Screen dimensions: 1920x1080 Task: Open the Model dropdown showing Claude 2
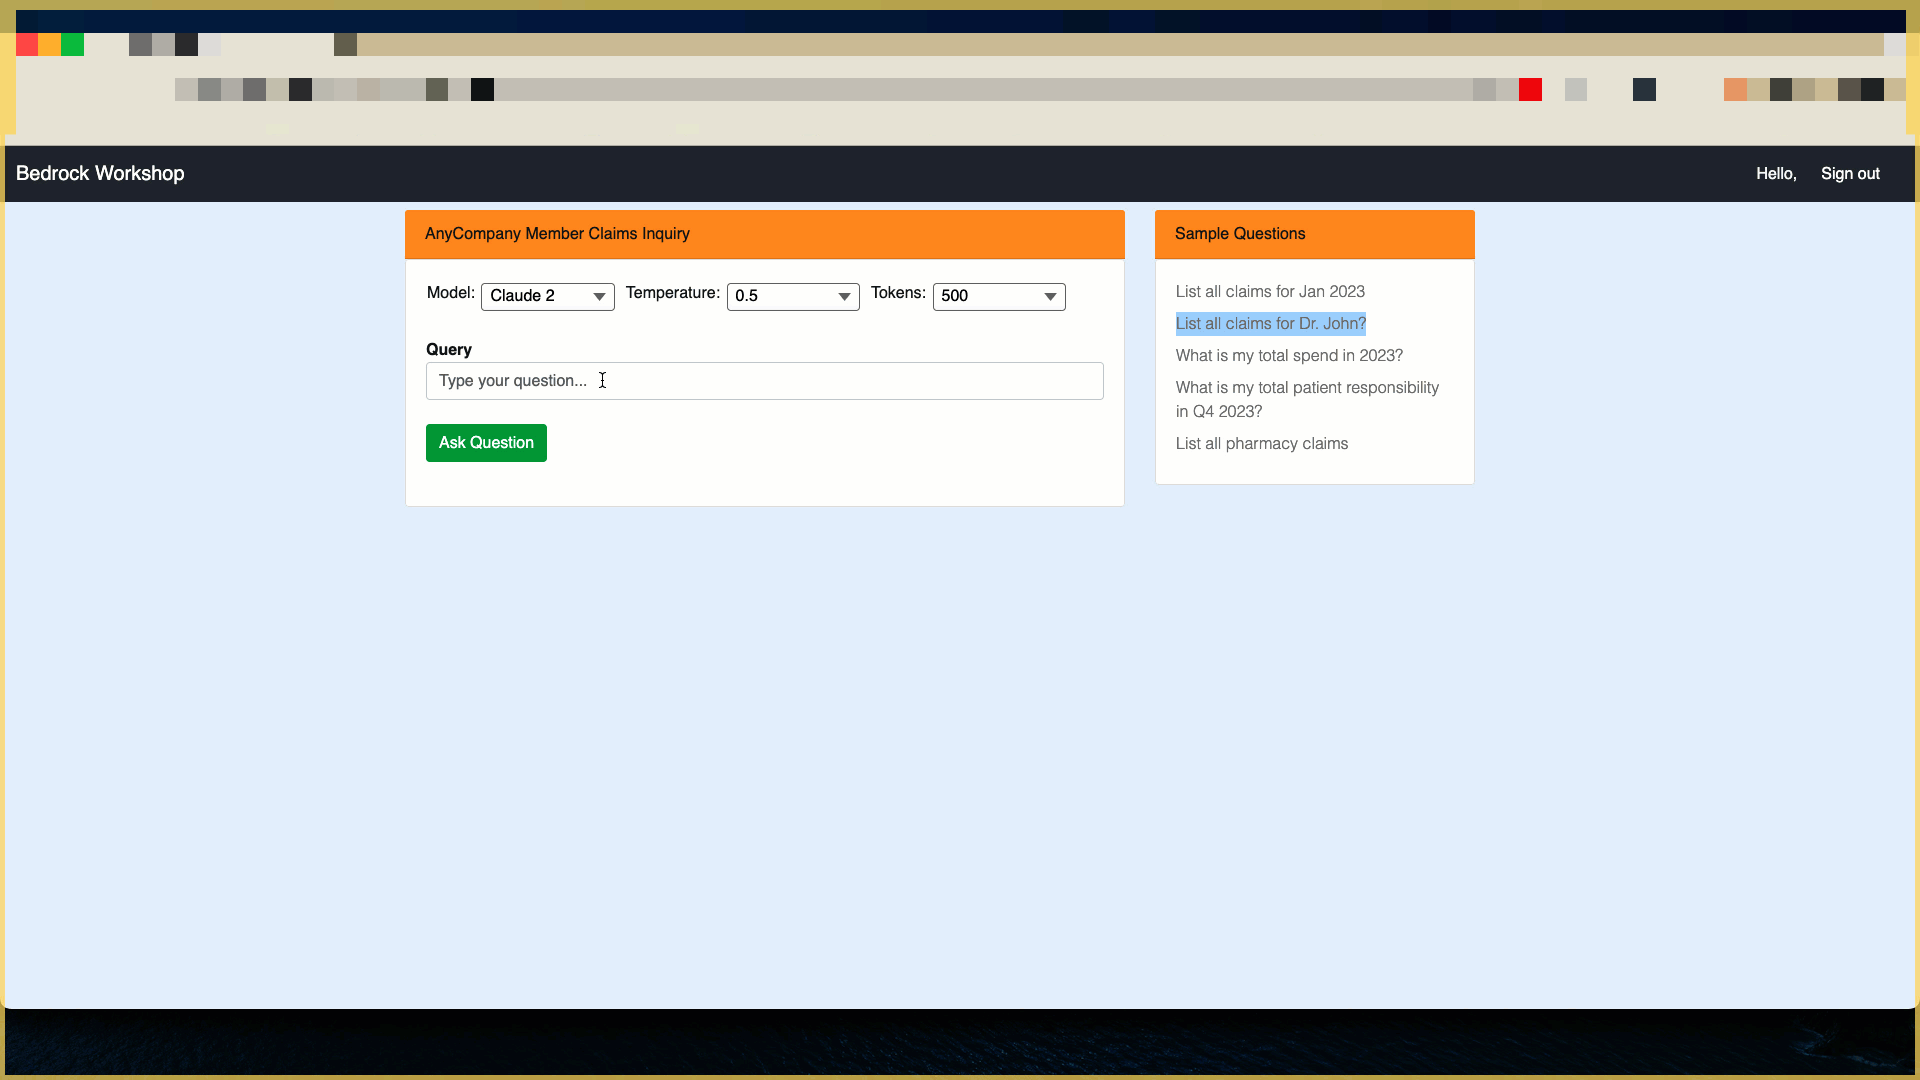click(547, 296)
